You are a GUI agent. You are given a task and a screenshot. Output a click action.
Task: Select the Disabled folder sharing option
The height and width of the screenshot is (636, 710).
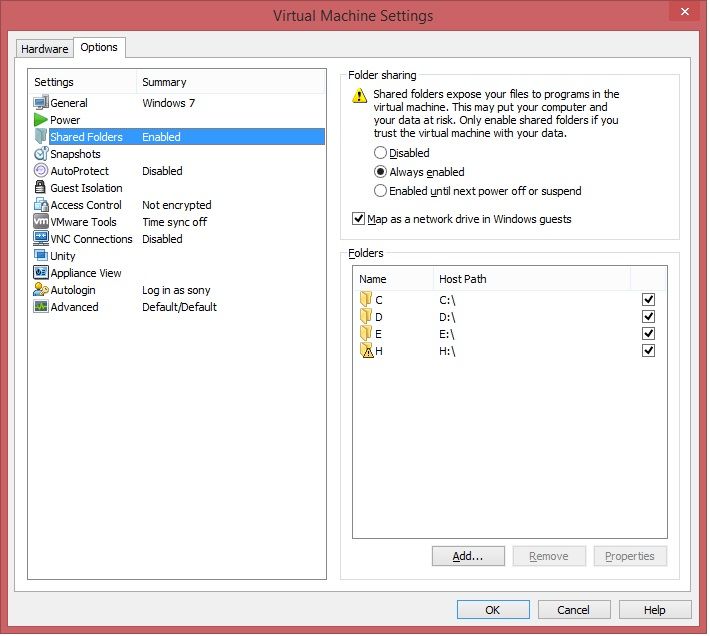click(380, 153)
